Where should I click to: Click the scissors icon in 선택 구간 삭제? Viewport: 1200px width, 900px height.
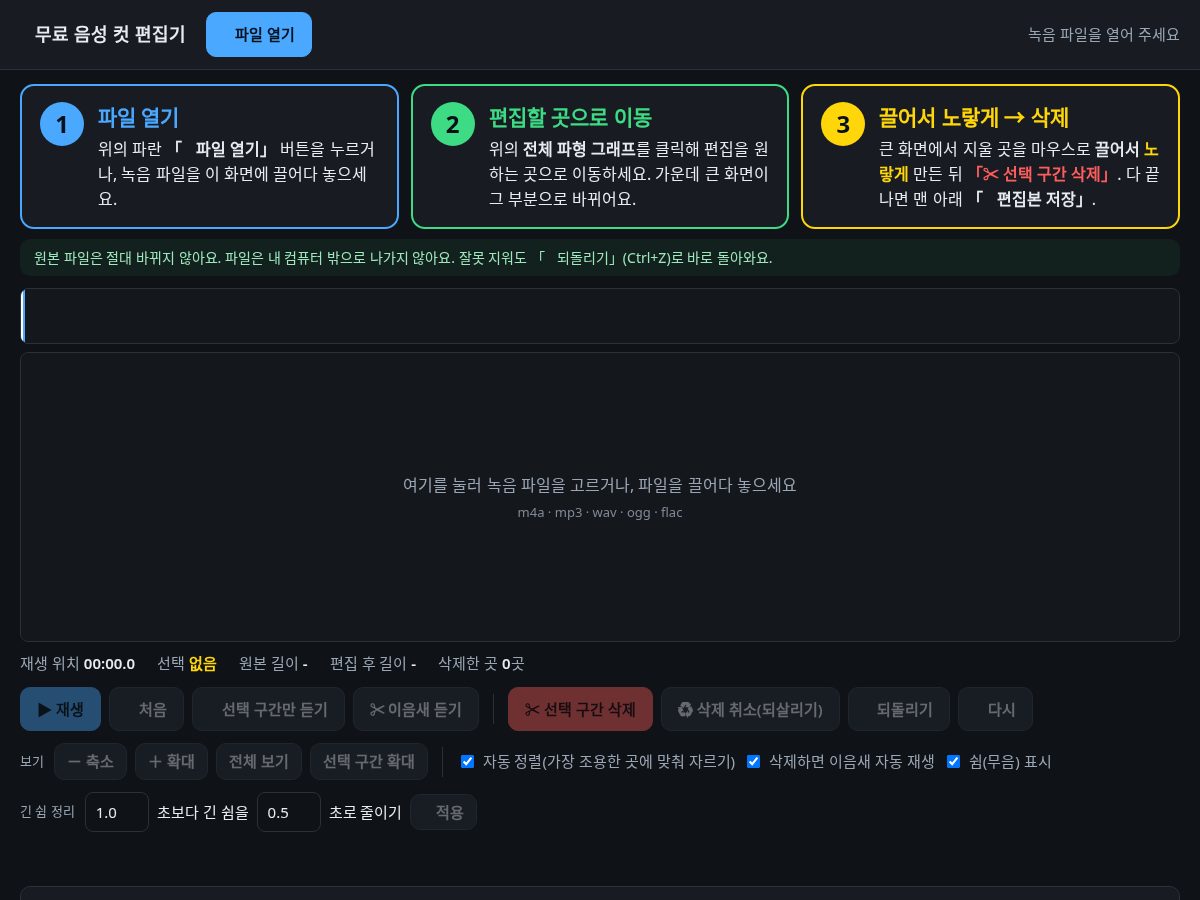(x=533, y=709)
